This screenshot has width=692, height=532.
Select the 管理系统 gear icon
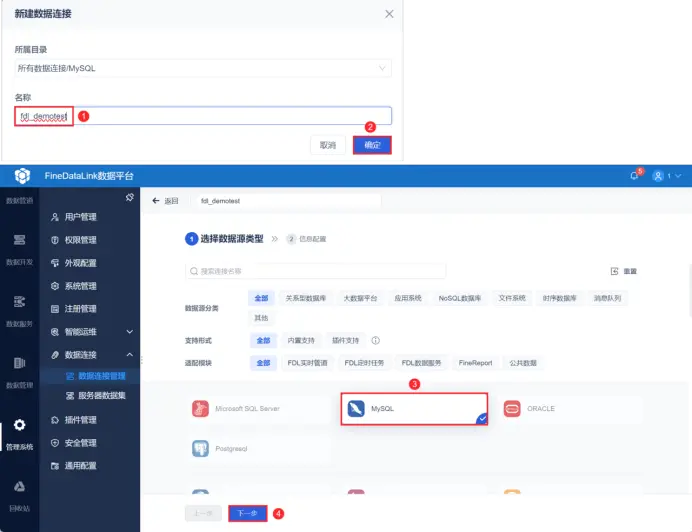[x=19, y=425]
